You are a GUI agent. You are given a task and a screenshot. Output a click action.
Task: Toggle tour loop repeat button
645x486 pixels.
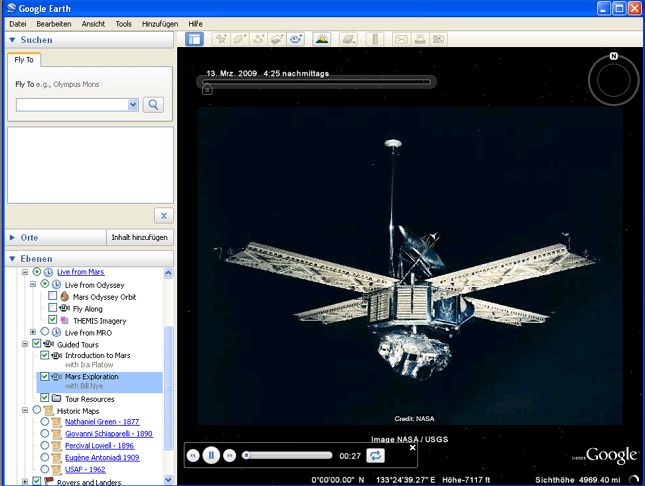tap(375, 456)
